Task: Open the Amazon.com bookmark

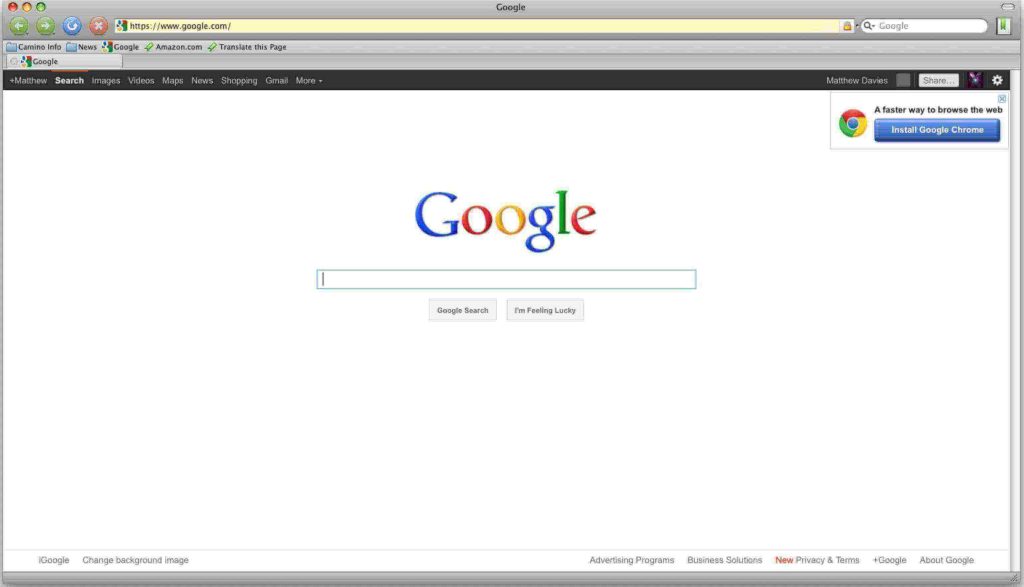Action: pos(174,47)
